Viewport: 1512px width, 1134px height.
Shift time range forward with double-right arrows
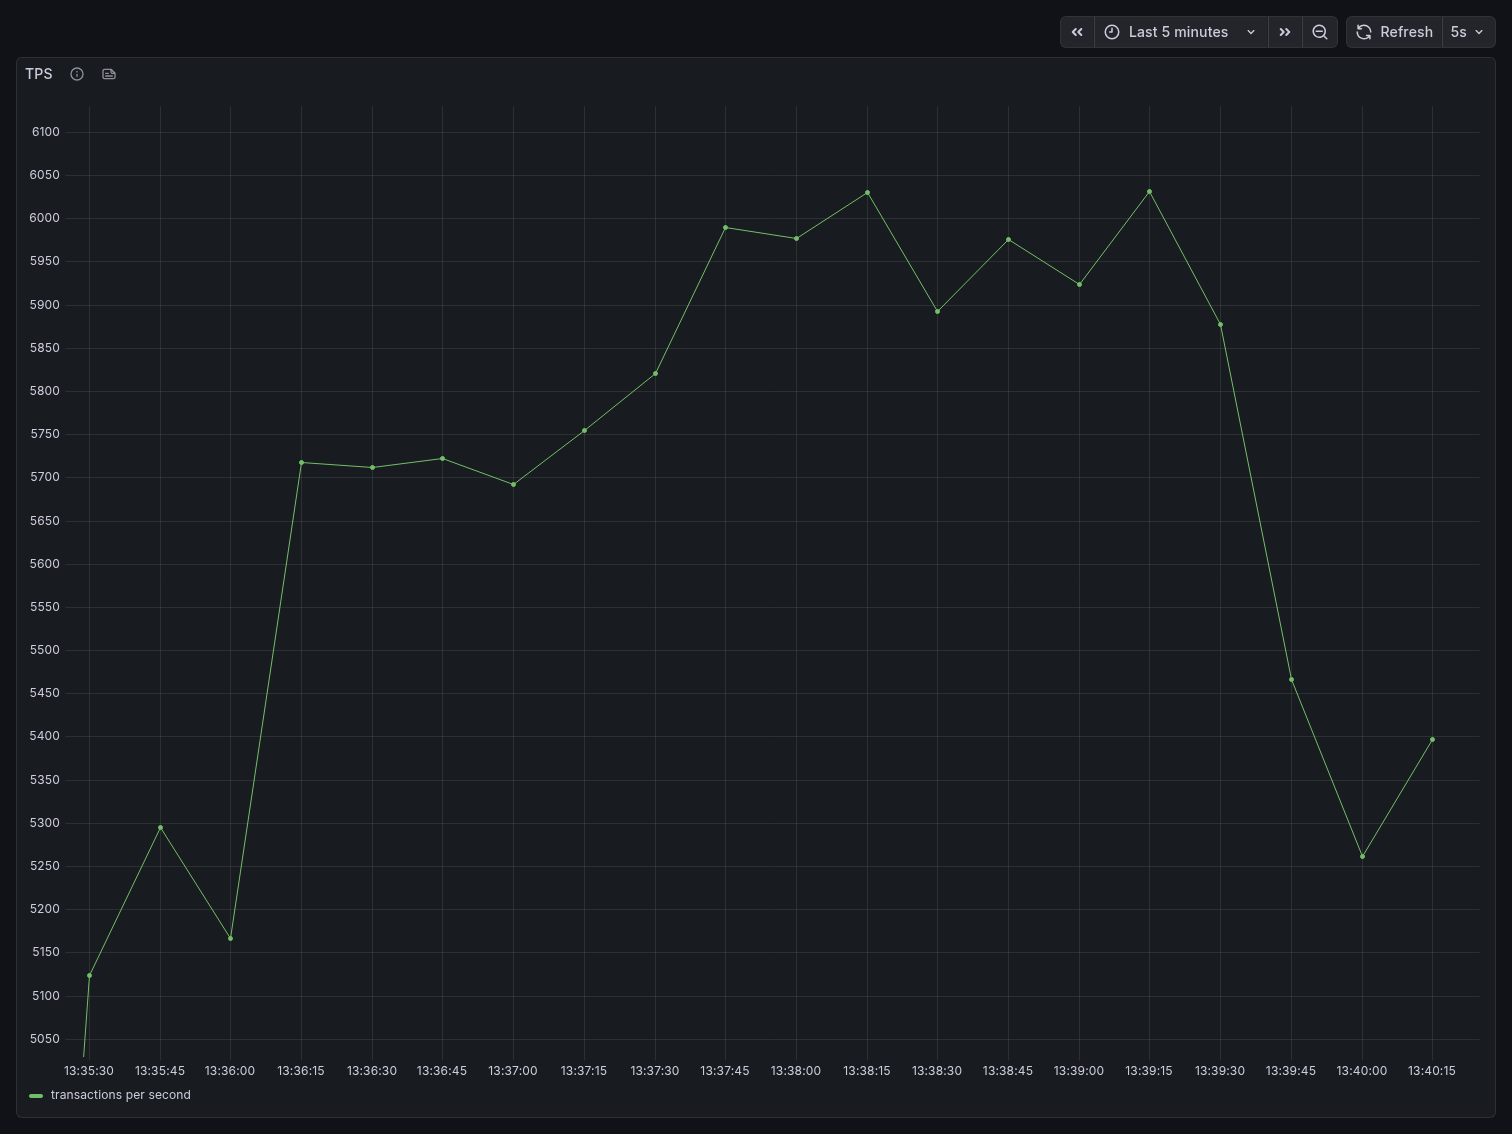(1285, 32)
